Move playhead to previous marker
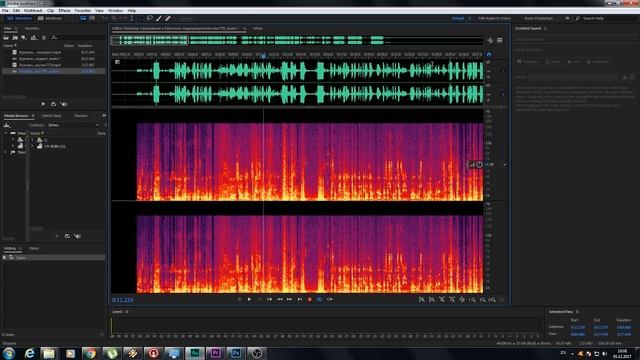Screen dimensions: 640x360 click(269, 300)
